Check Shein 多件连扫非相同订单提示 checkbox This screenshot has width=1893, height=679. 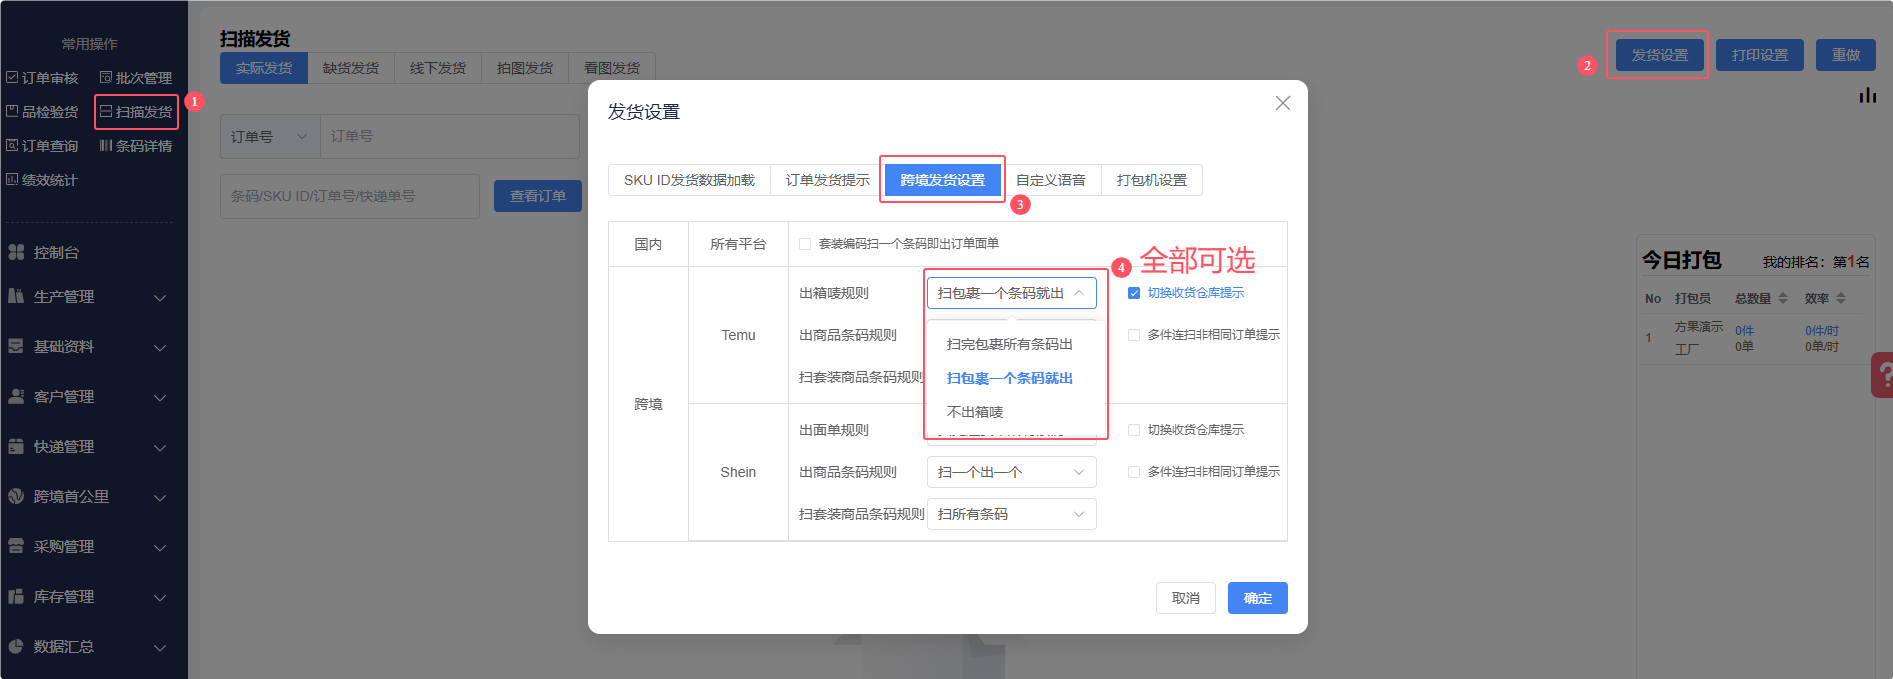coord(1134,472)
